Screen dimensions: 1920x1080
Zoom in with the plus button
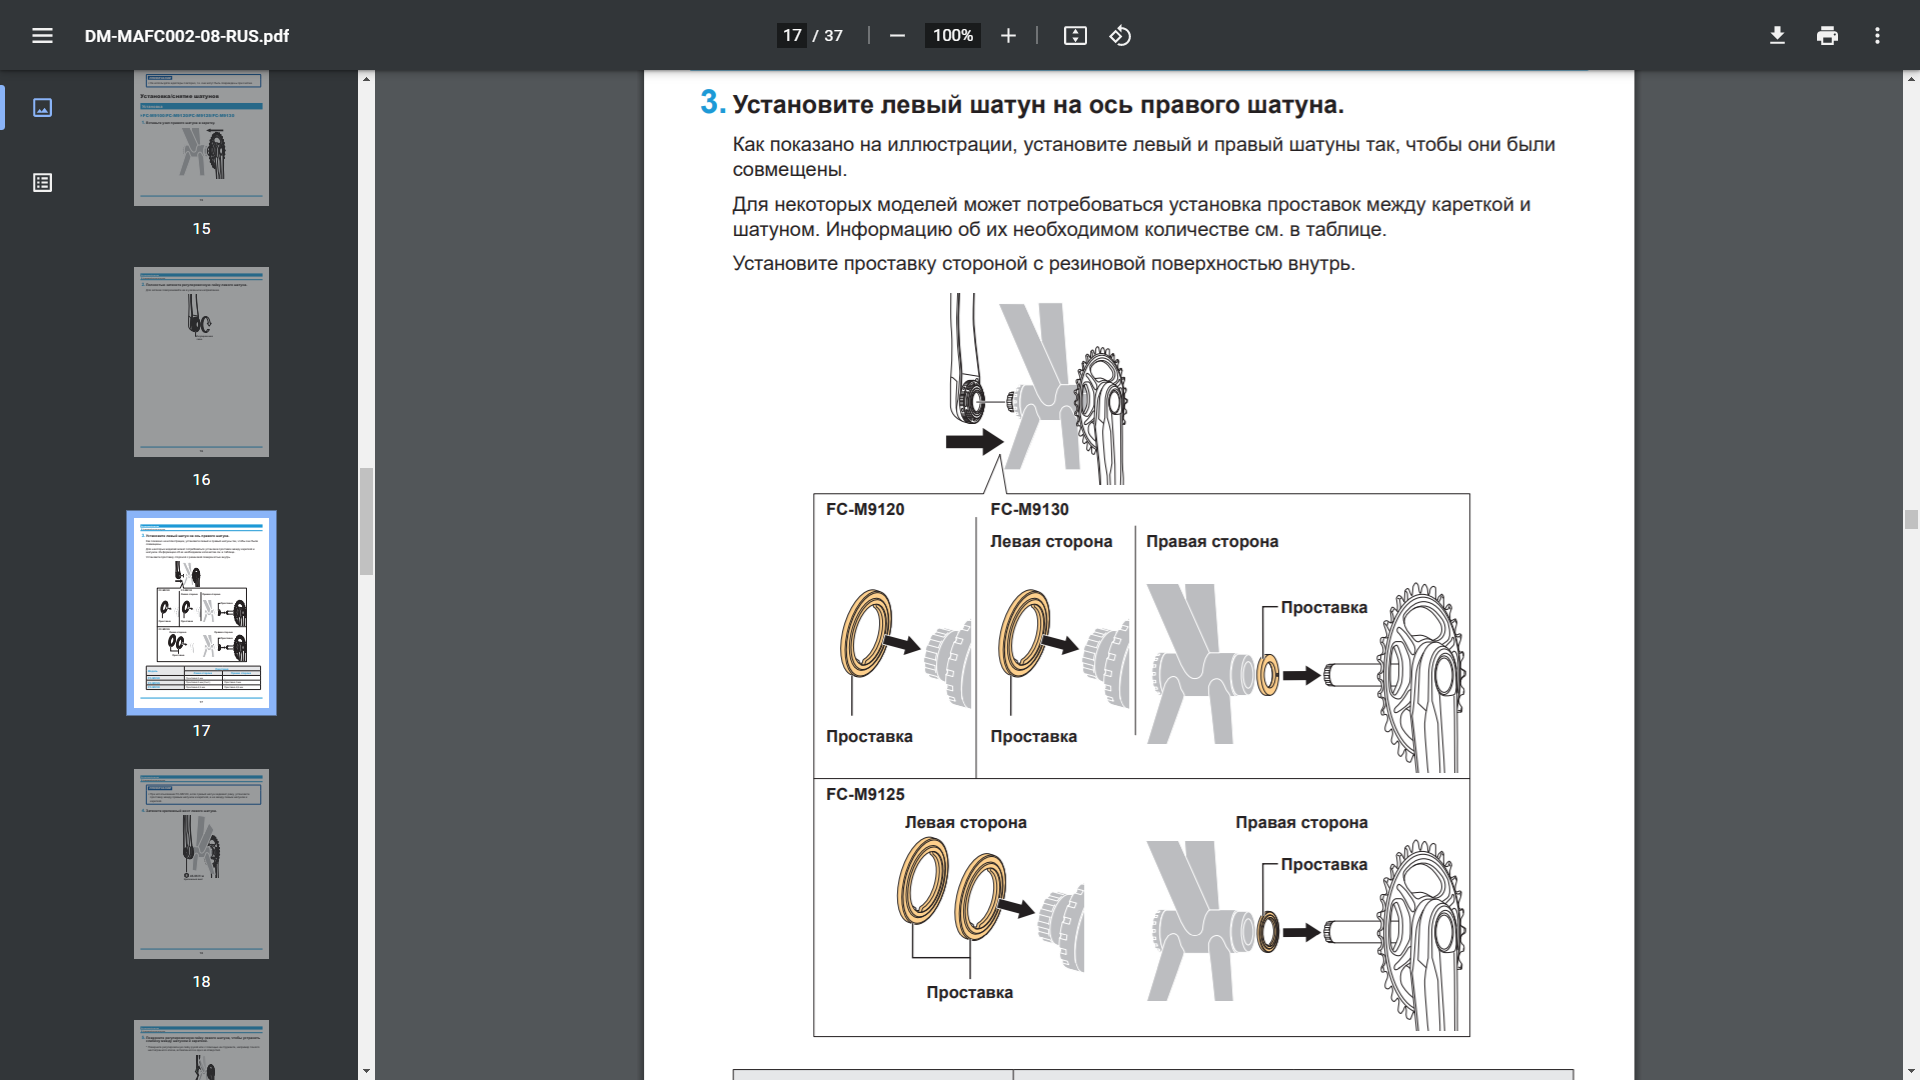click(1008, 36)
